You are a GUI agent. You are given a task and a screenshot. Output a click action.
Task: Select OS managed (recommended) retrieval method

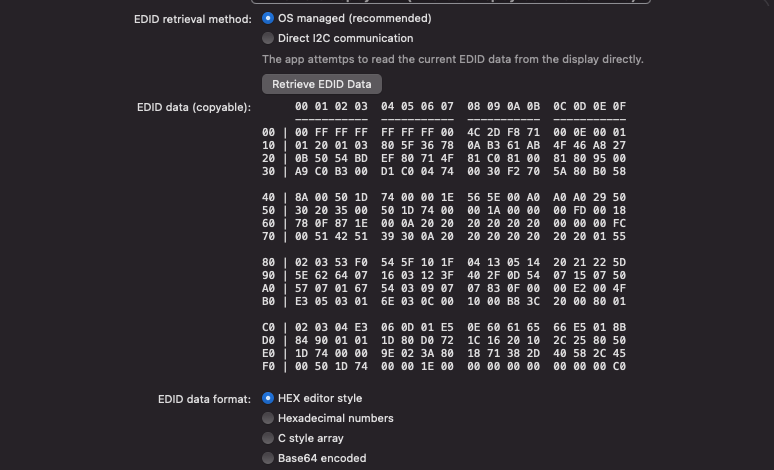point(268,18)
